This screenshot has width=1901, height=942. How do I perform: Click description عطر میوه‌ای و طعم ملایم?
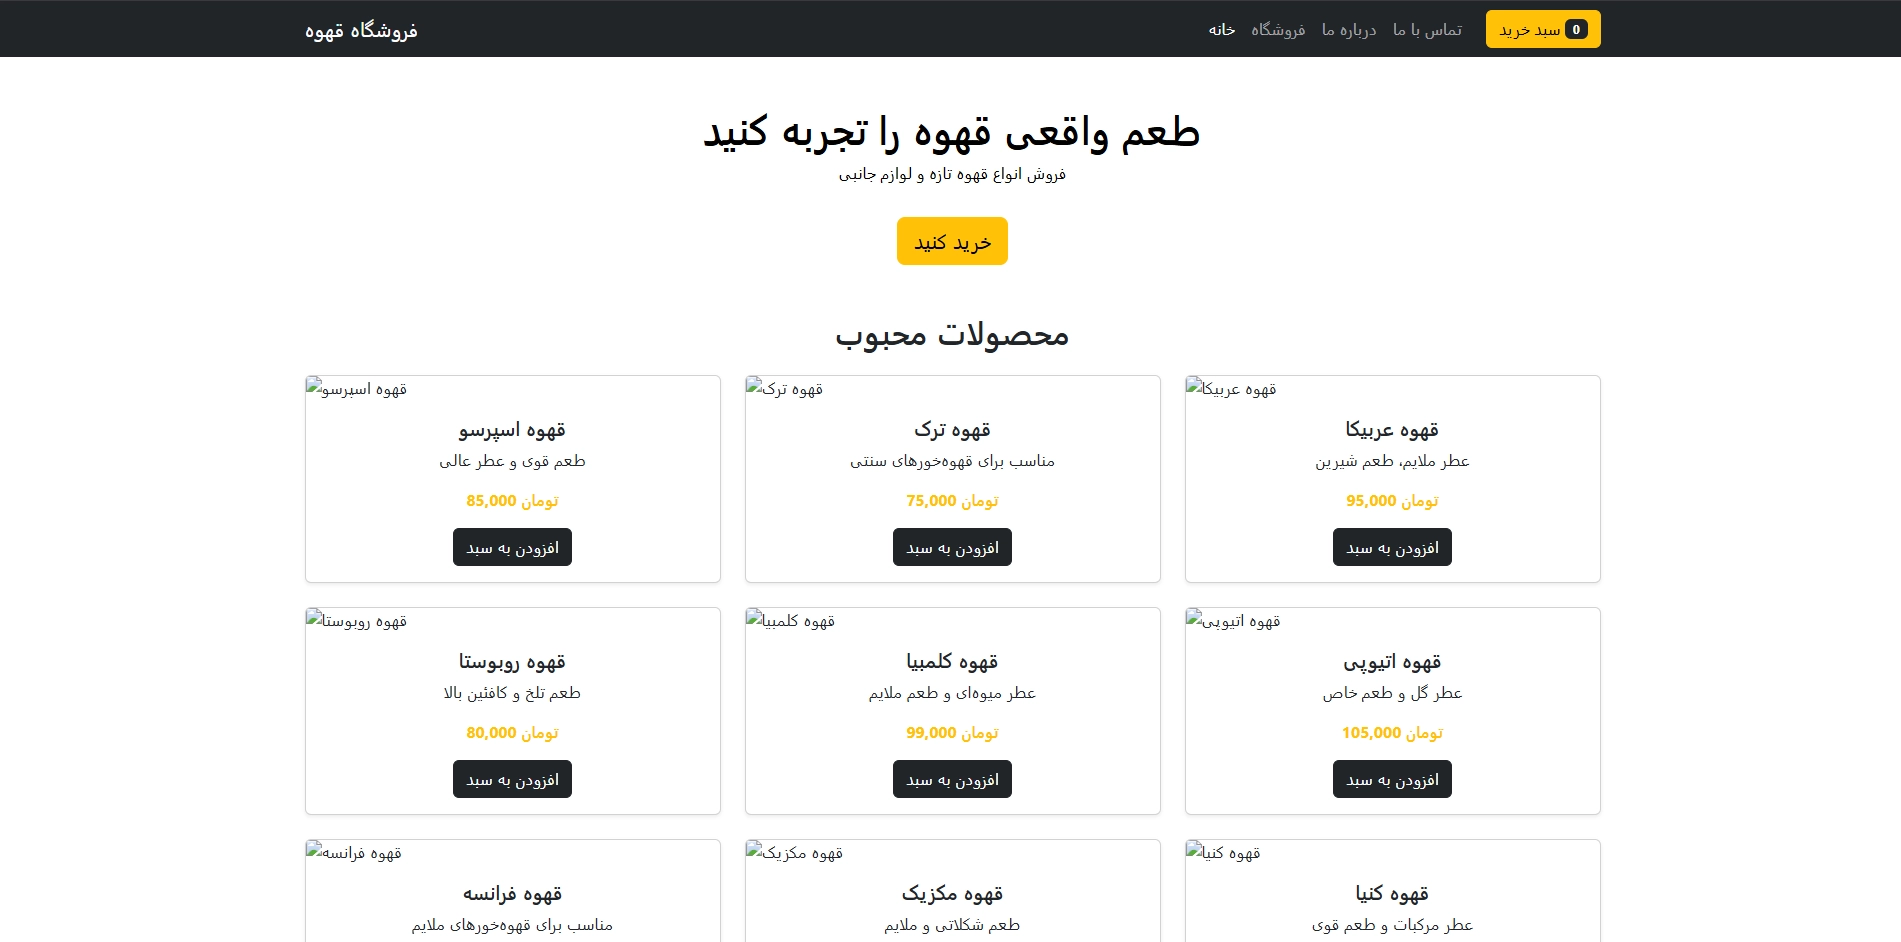(952, 692)
